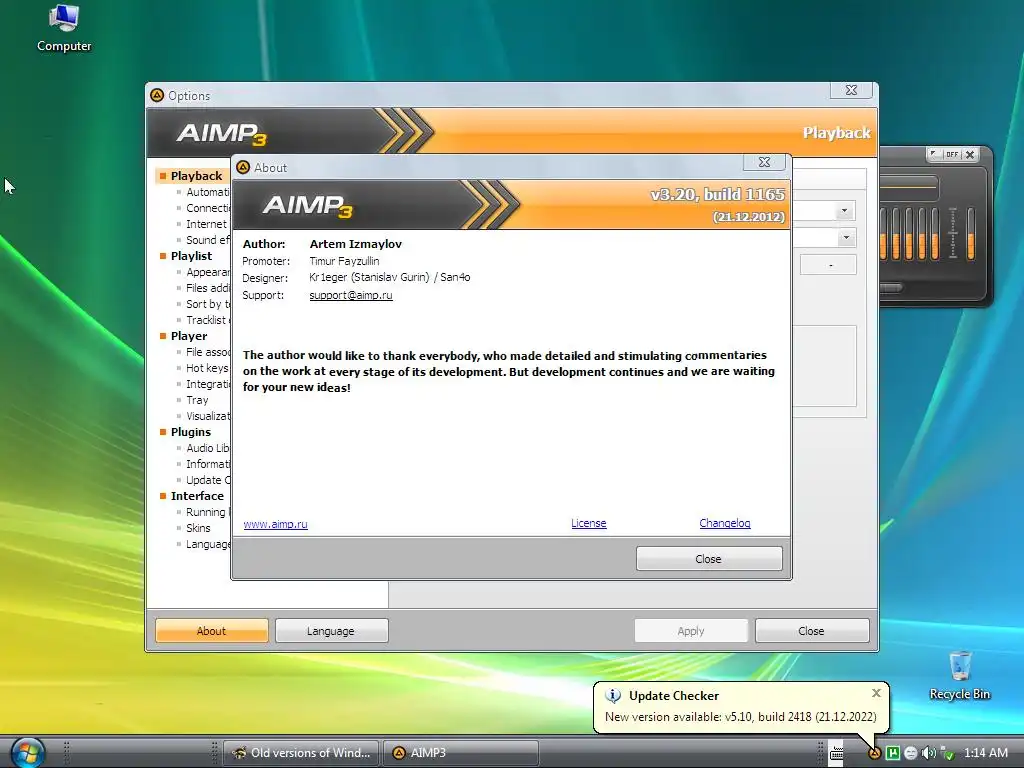The image size is (1024, 768).
Task: Dismiss the Update Checker balloon with its X
Action: [876, 693]
